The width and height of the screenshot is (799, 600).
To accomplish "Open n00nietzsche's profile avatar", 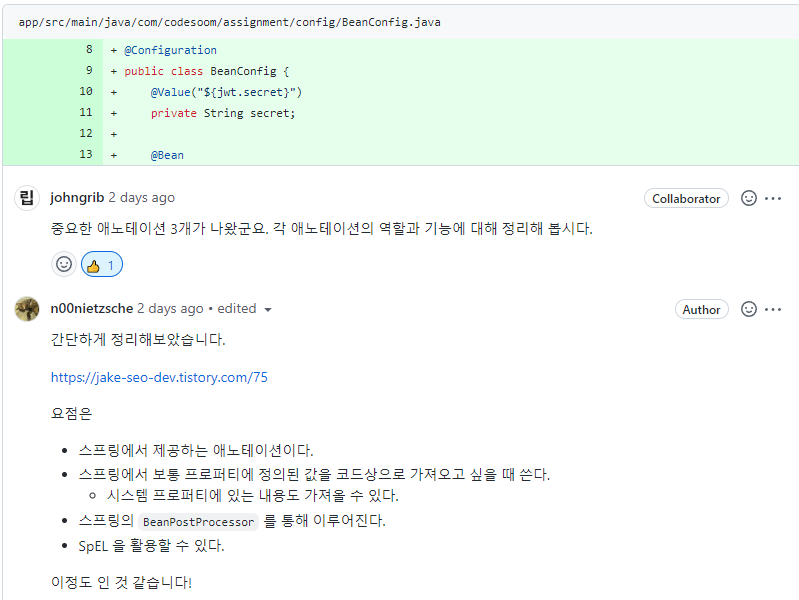I will (x=27, y=309).
